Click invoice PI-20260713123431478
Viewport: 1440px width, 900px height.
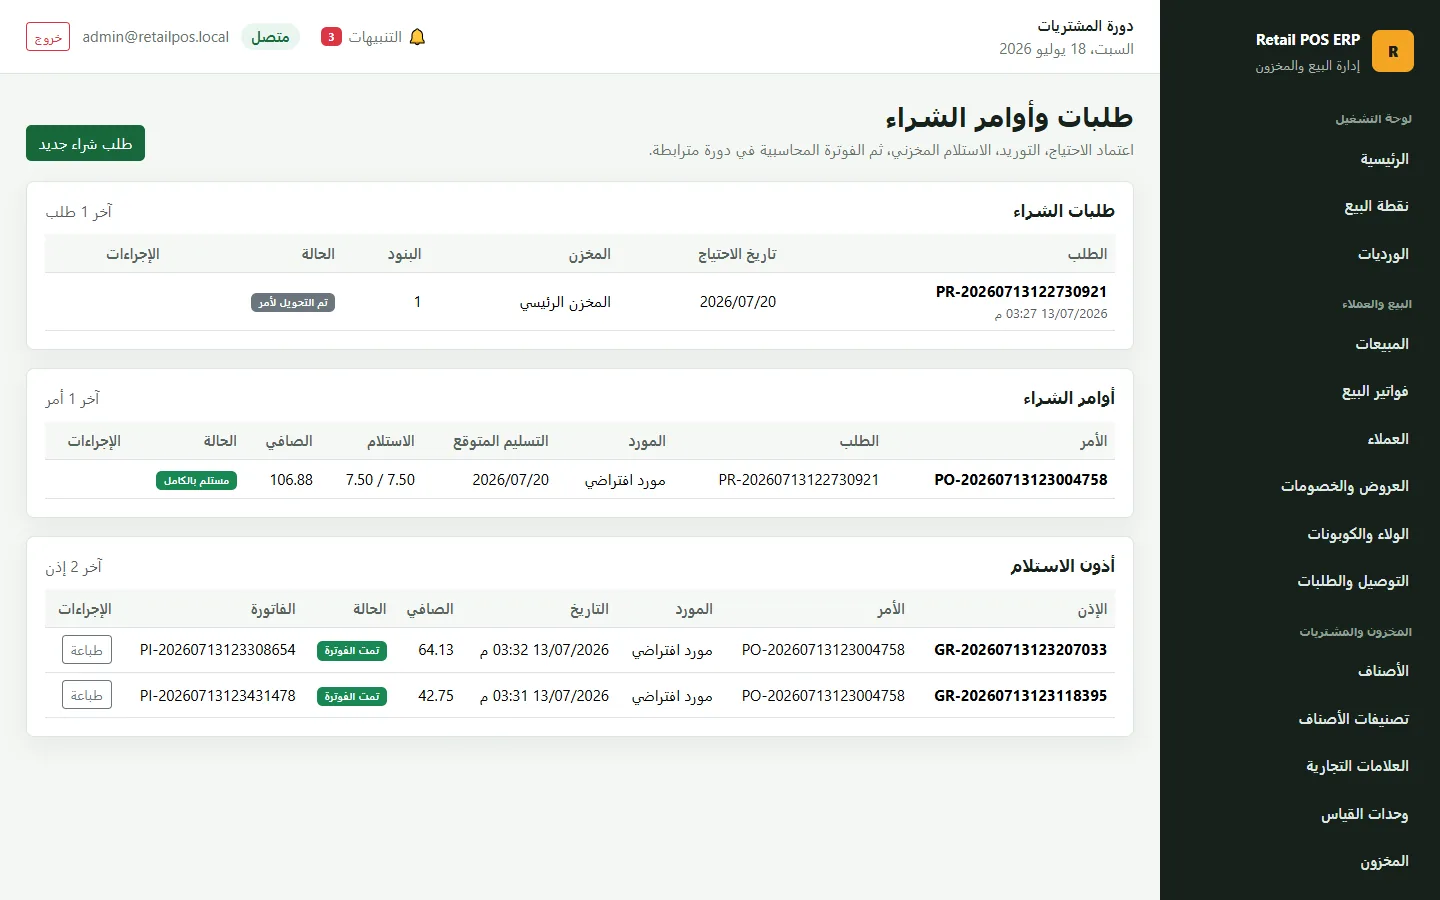pyautogui.click(x=218, y=696)
